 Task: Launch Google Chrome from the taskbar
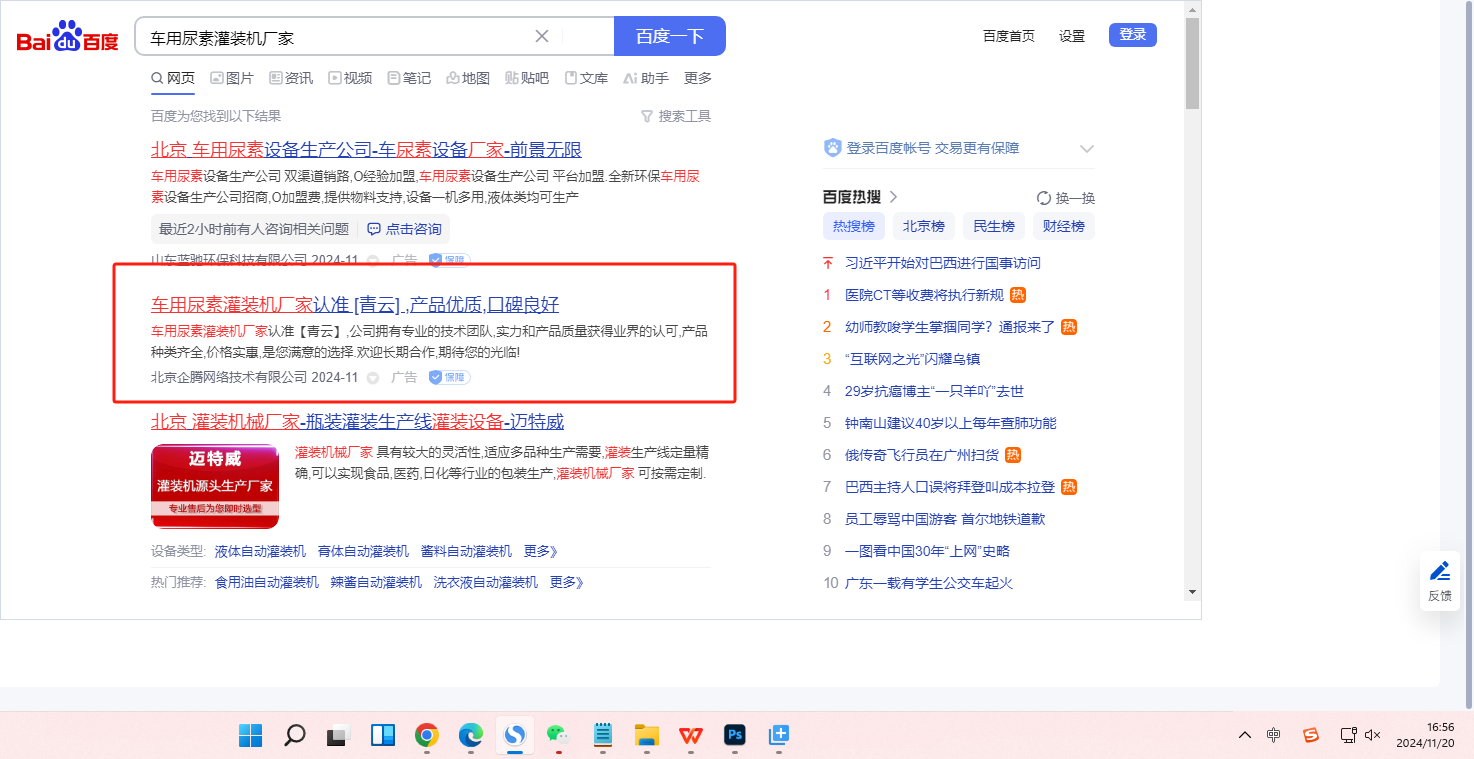[427, 736]
